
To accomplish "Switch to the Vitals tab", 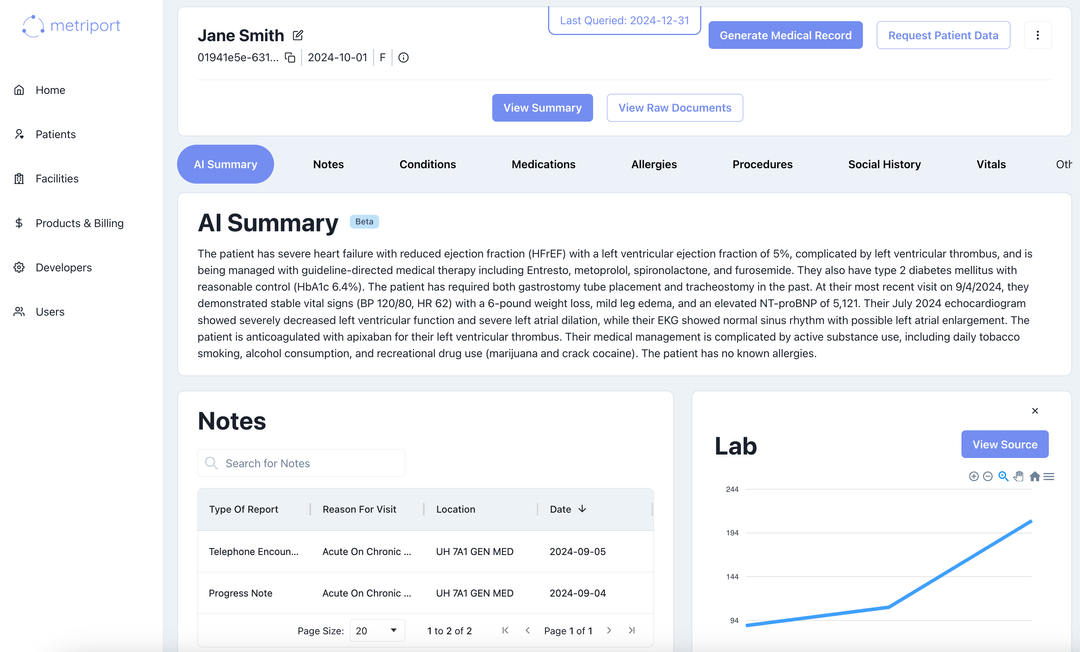I will coord(990,165).
